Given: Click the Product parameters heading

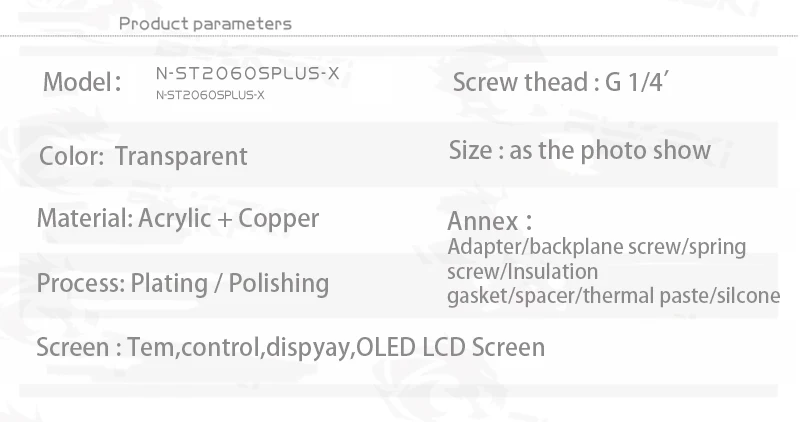Looking at the screenshot, I should (205, 23).
